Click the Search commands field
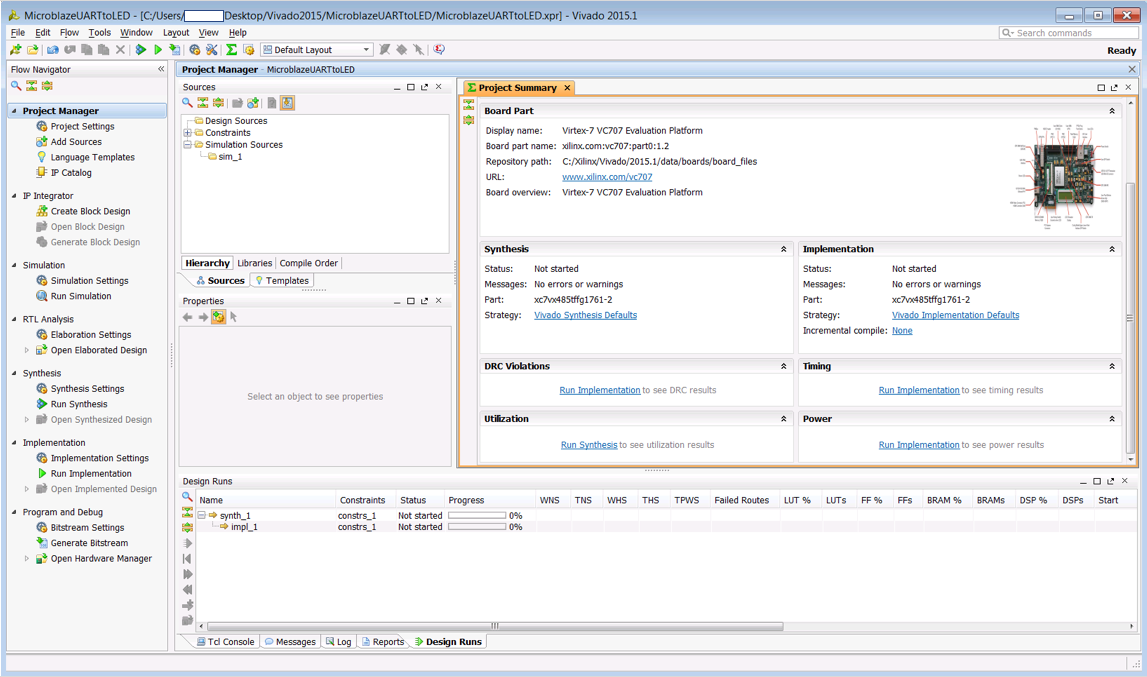The height and width of the screenshot is (677, 1147). click(1069, 33)
